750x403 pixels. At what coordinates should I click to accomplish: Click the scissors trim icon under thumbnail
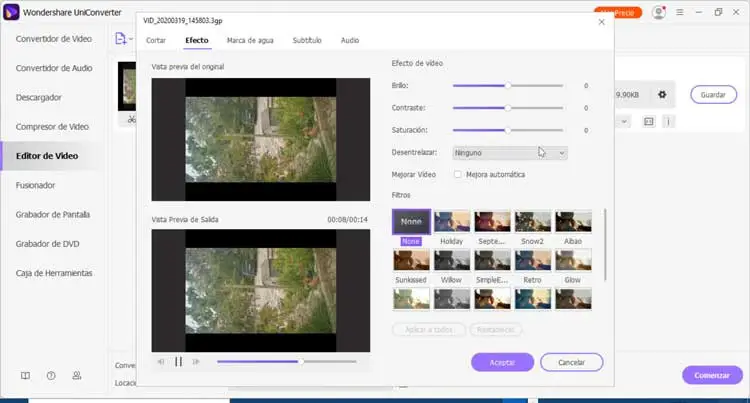tap(131, 120)
